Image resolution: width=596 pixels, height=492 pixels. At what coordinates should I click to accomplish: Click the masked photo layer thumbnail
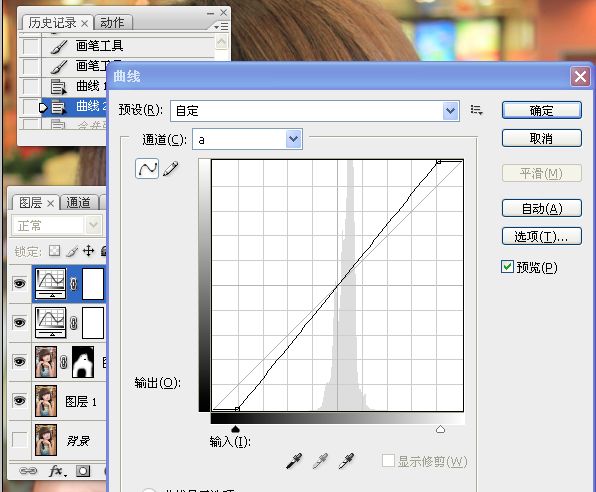pos(46,362)
